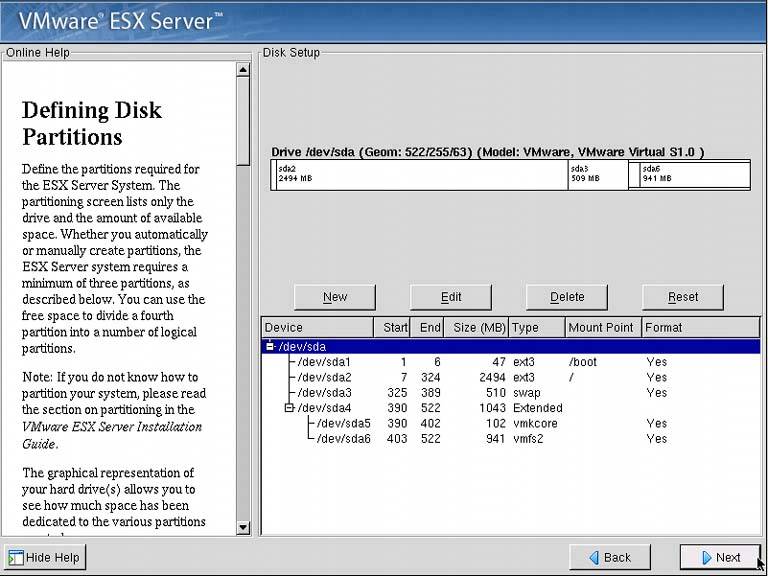Sort by the Device column header
The image size is (768, 576).
click(x=318, y=328)
